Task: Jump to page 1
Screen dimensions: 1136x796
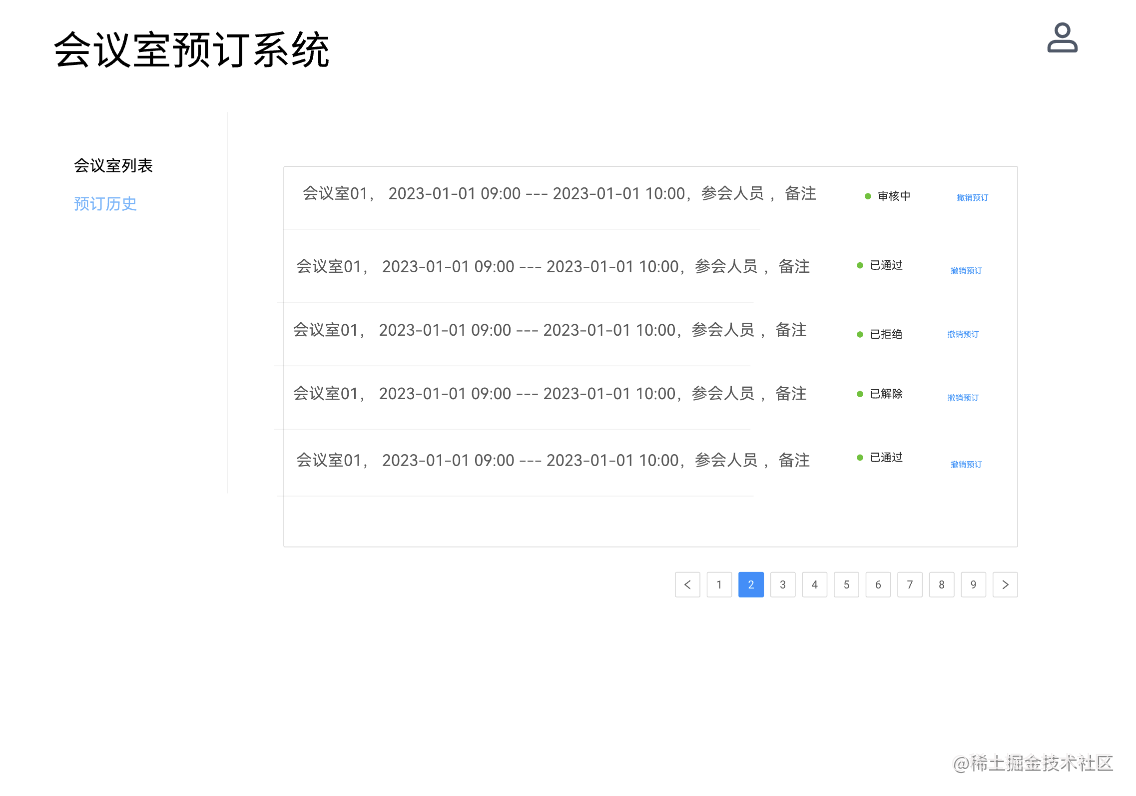Action: pos(719,585)
